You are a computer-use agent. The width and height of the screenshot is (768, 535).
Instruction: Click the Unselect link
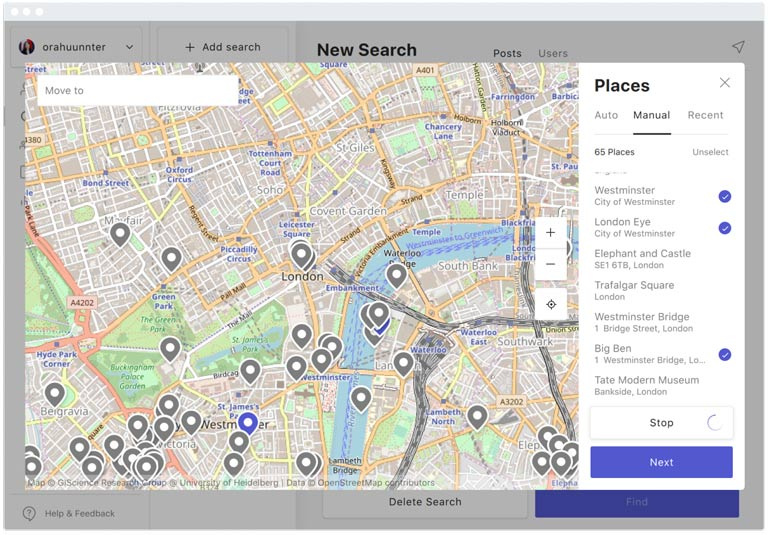click(x=710, y=152)
